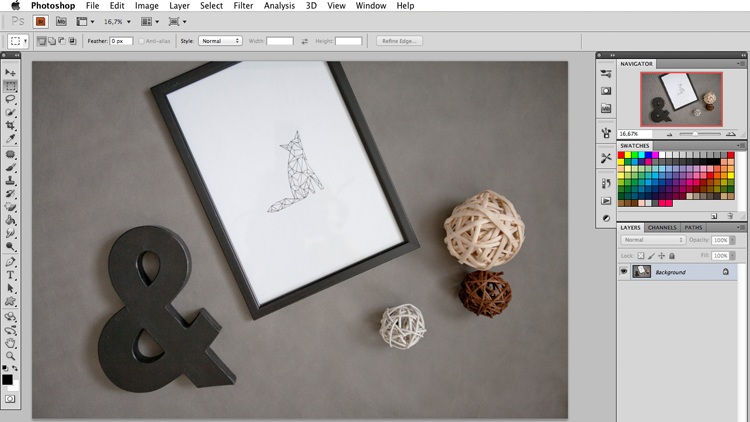Open the Style dropdown set to Normal

pos(220,41)
